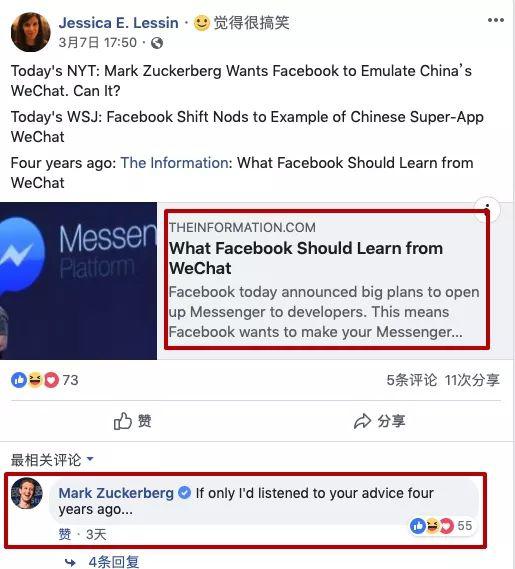Click the public globe privacy icon
The image size is (515, 569).
pos(157,43)
